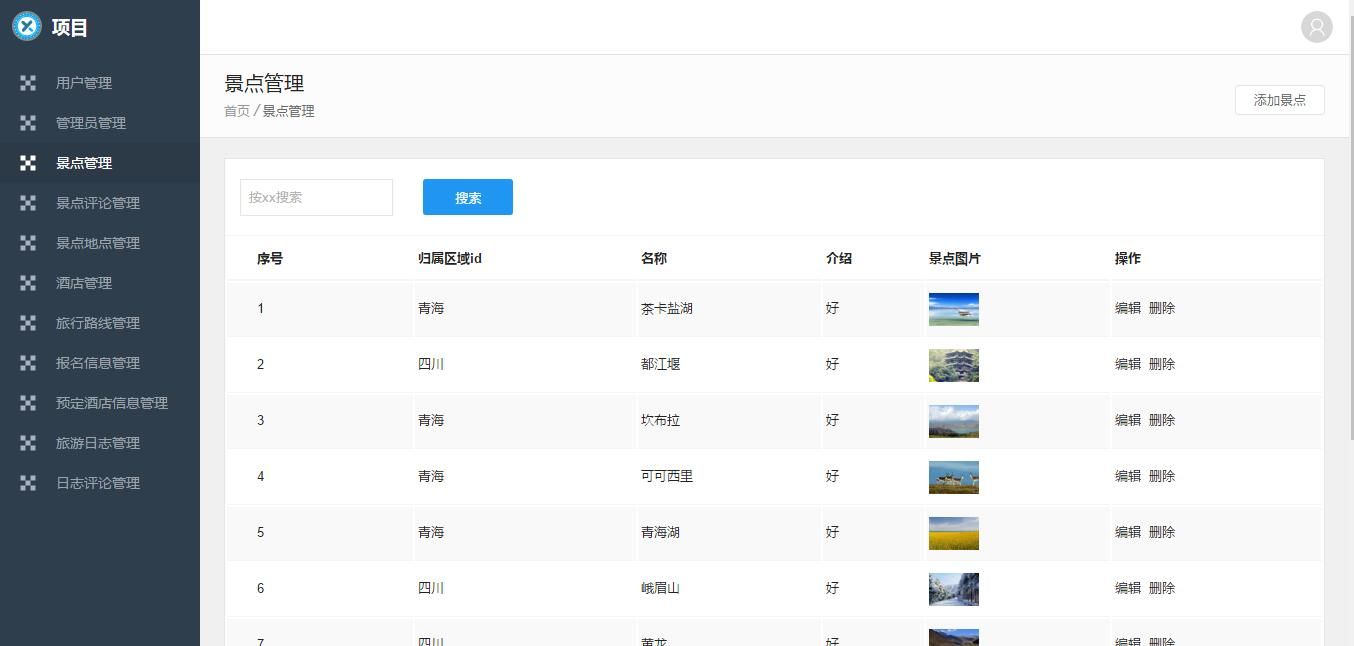Click the vertical page scrollbar
Image resolution: width=1354 pixels, height=646 pixels.
tap(1349, 220)
